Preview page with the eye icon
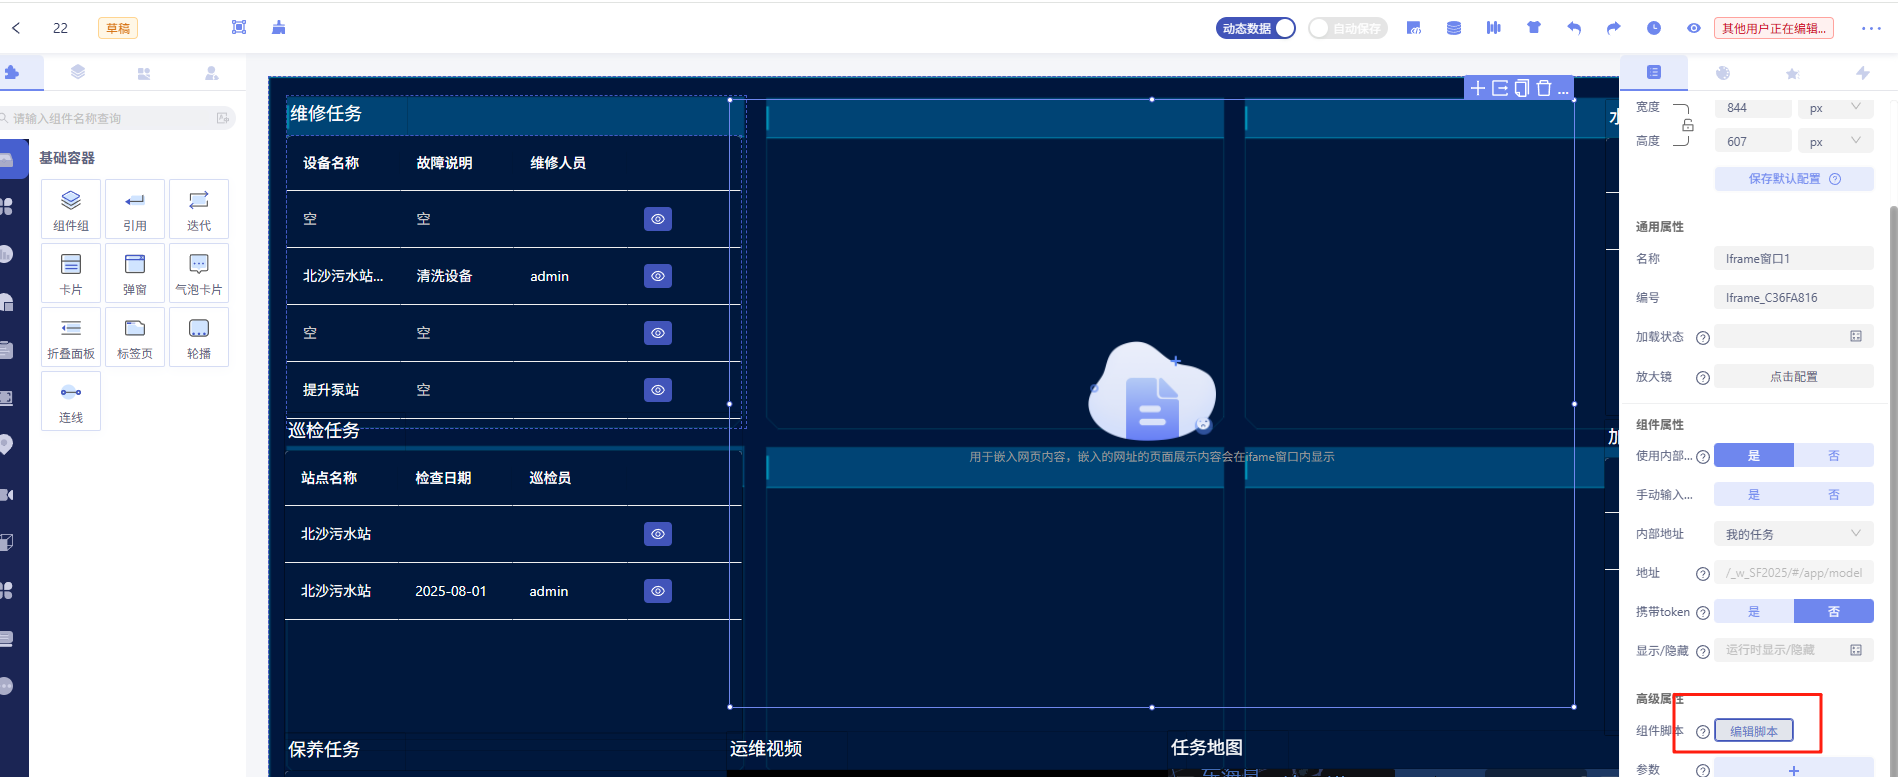The height and width of the screenshot is (777, 1898). tap(1694, 28)
